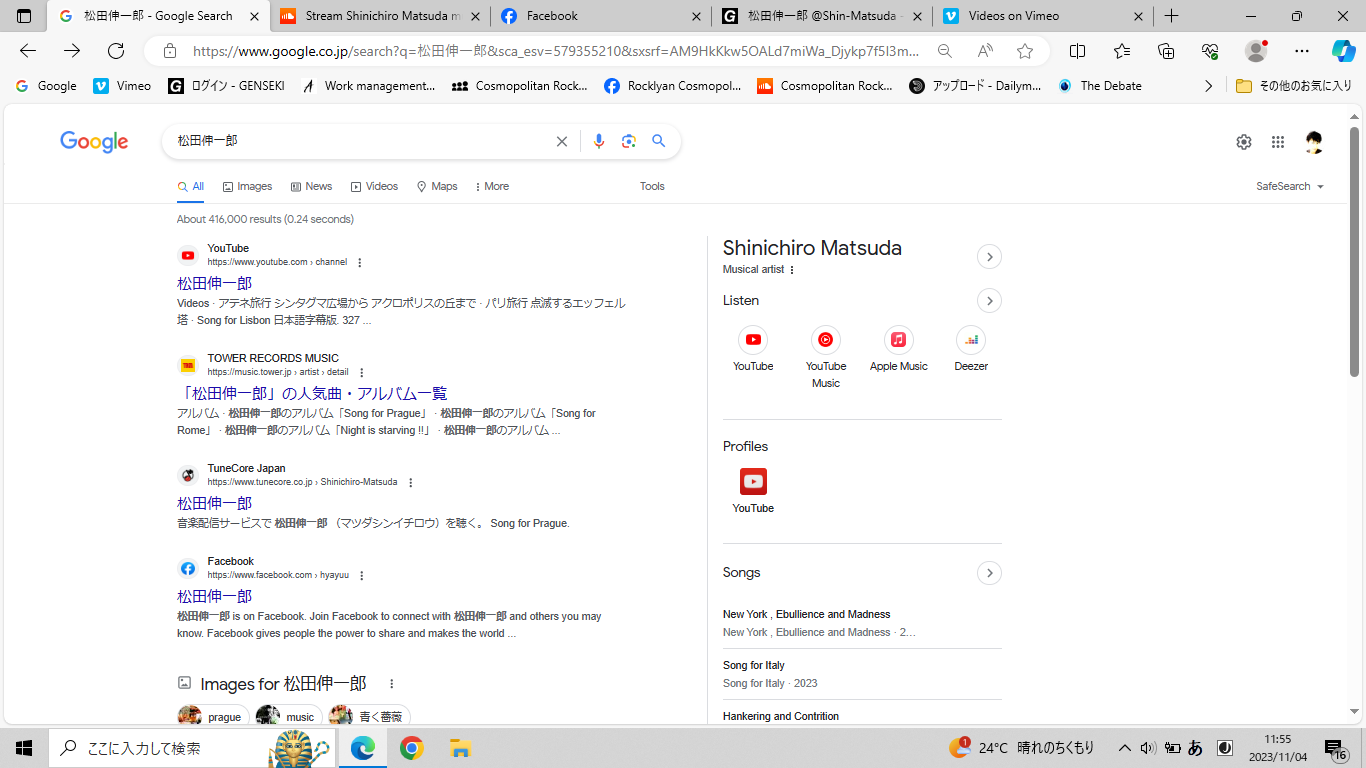The height and width of the screenshot is (768, 1366).
Task: Open more options for the Tower Records result
Action: coord(362,373)
